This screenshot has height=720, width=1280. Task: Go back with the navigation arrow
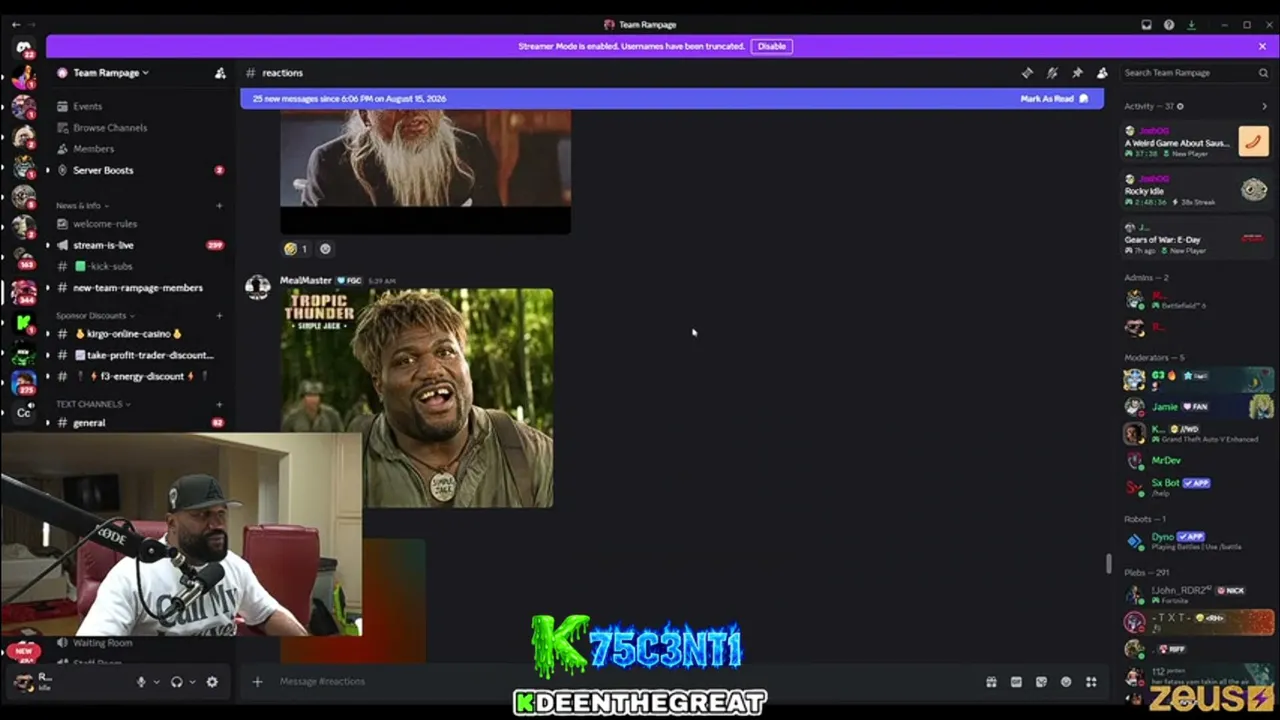point(15,24)
